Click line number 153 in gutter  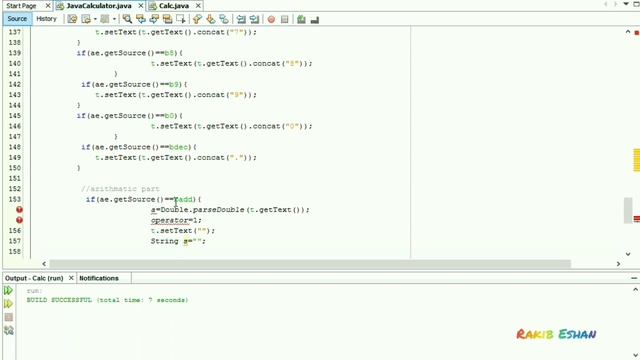(x=15, y=199)
